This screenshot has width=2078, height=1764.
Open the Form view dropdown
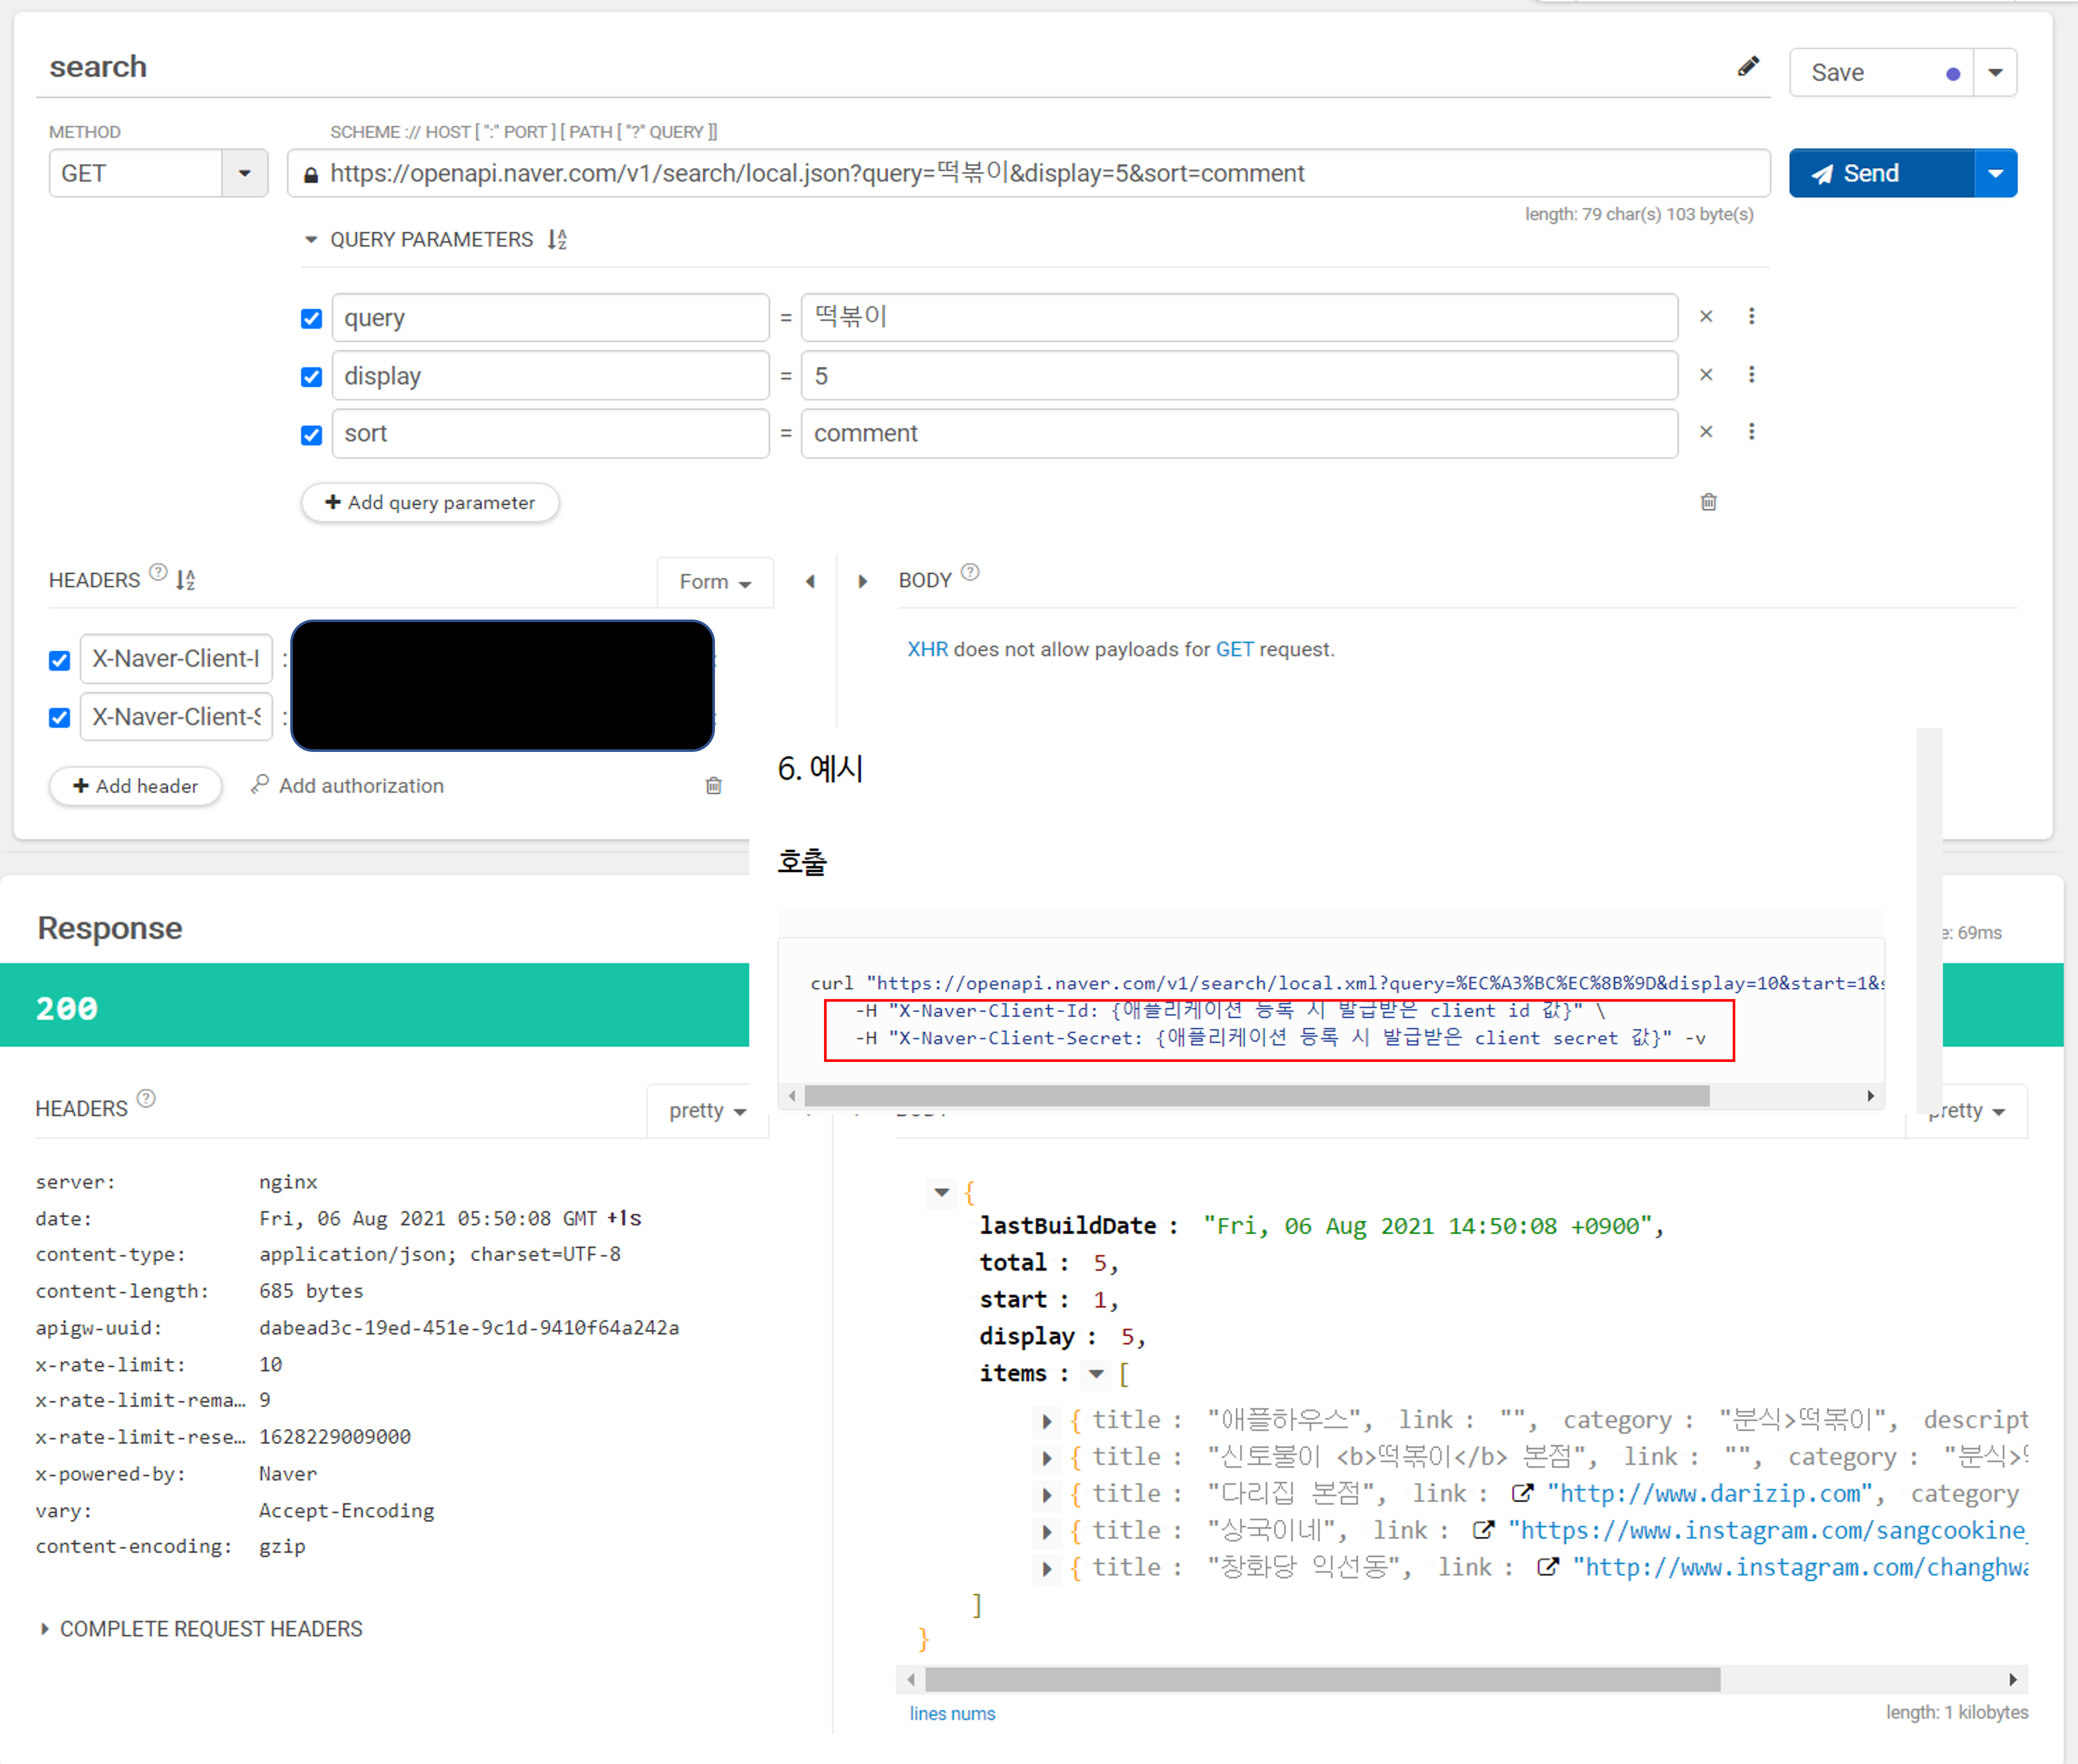tap(715, 582)
